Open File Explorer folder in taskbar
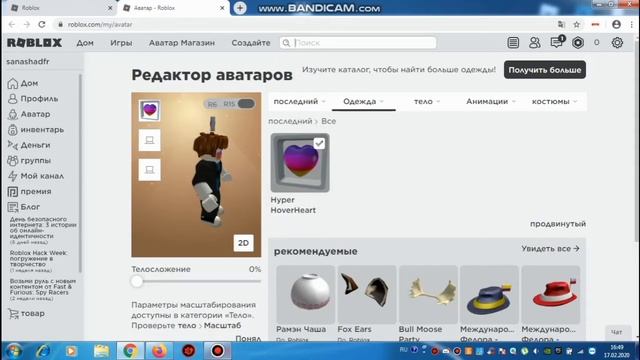The image size is (640, 360). [101, 351]
